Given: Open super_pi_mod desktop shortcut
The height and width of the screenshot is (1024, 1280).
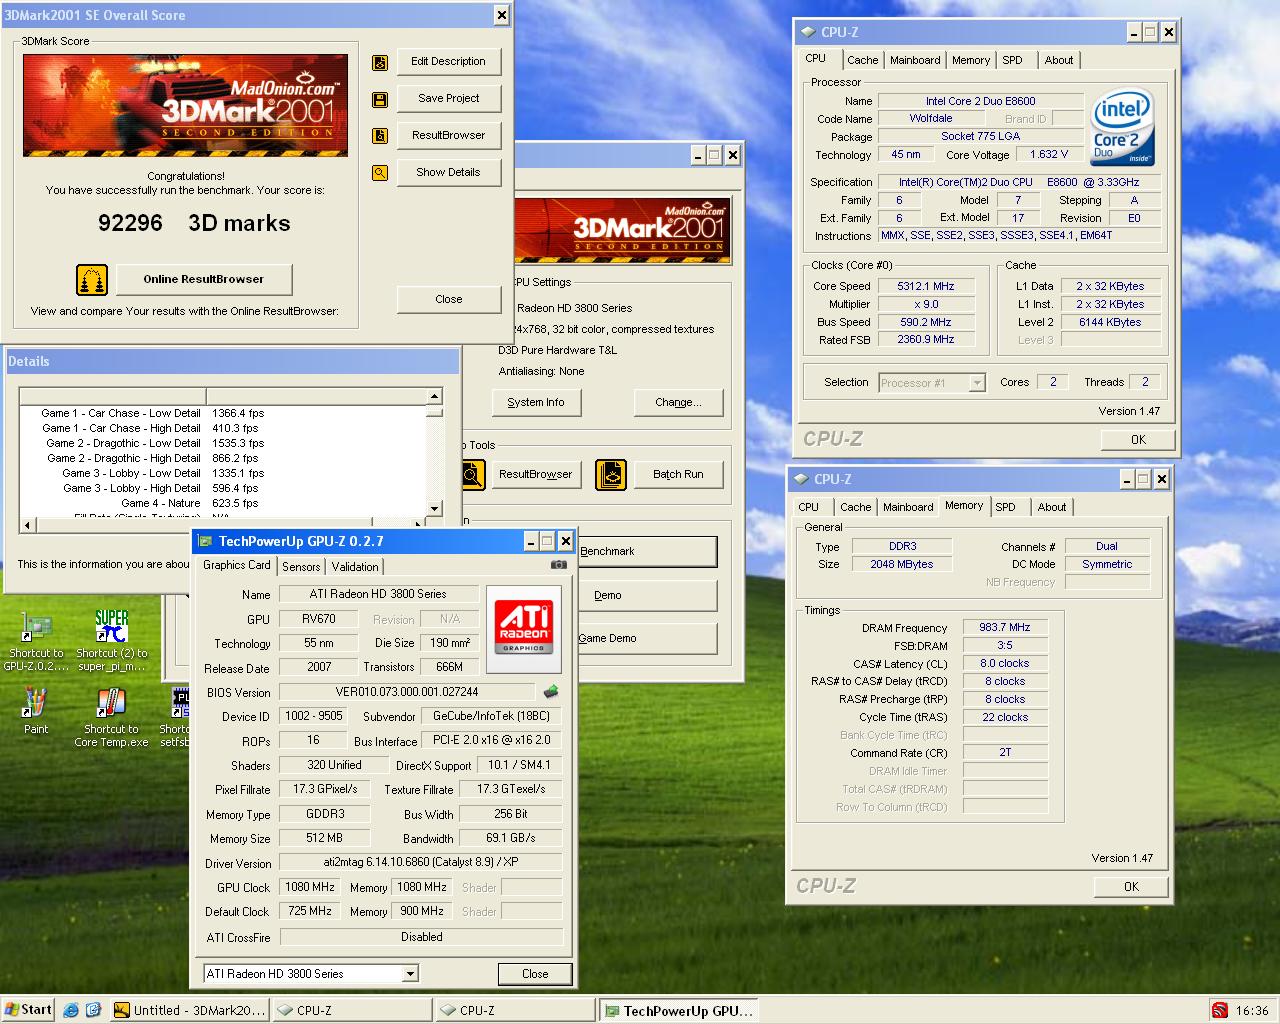Looking at the screenshot, I should [x=111, y=641].
